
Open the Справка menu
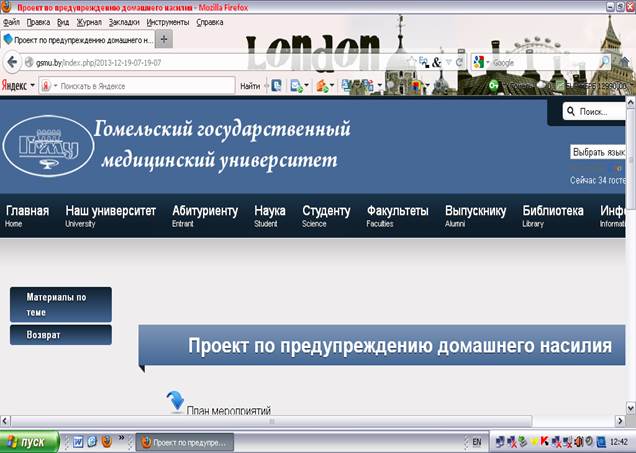pos(210,22)
